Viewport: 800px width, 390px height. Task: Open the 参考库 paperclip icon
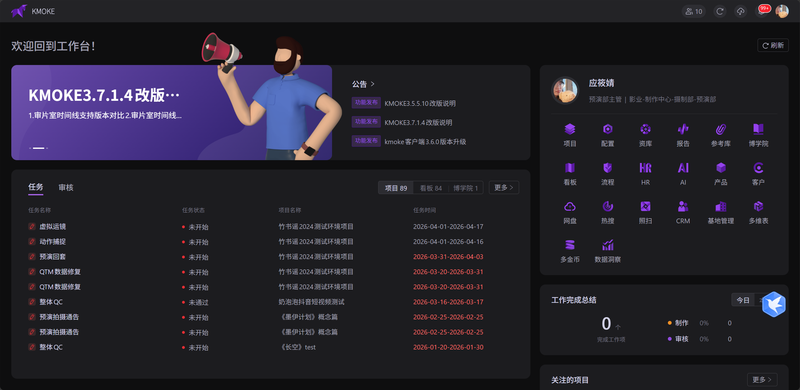click(x=721, y=129)
